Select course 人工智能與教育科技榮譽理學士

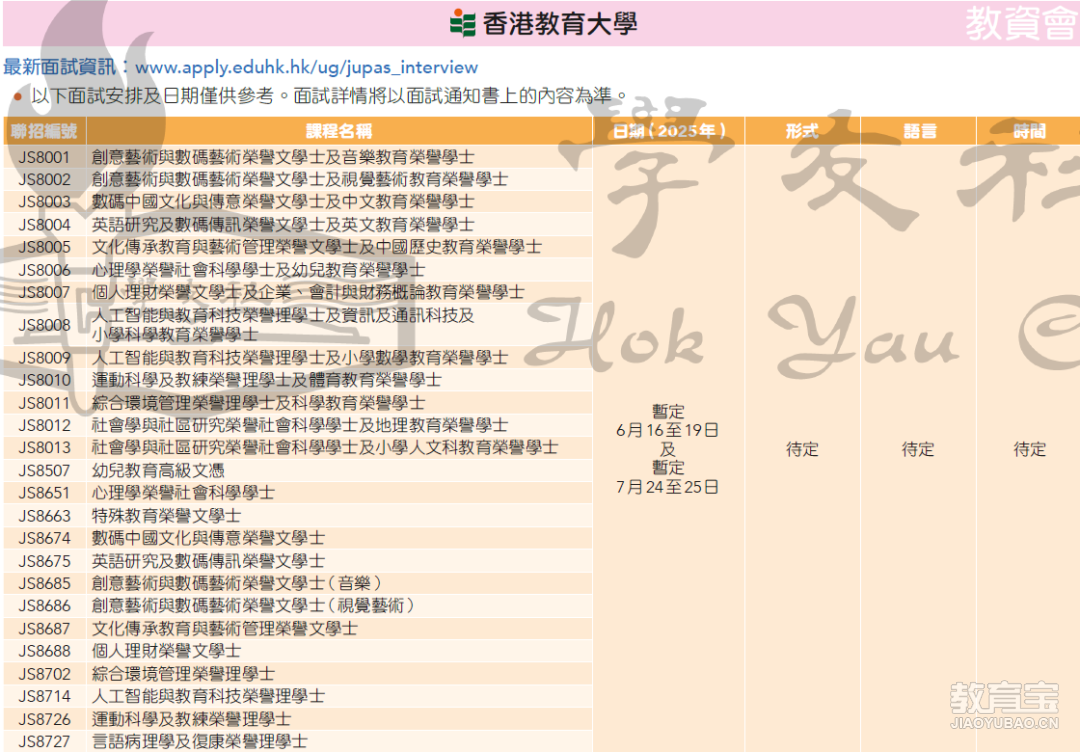pos(208,696)
